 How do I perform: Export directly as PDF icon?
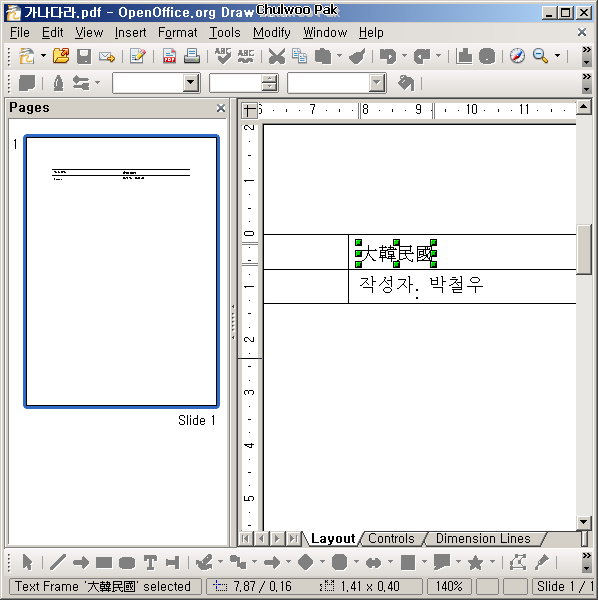click(169, 56)
